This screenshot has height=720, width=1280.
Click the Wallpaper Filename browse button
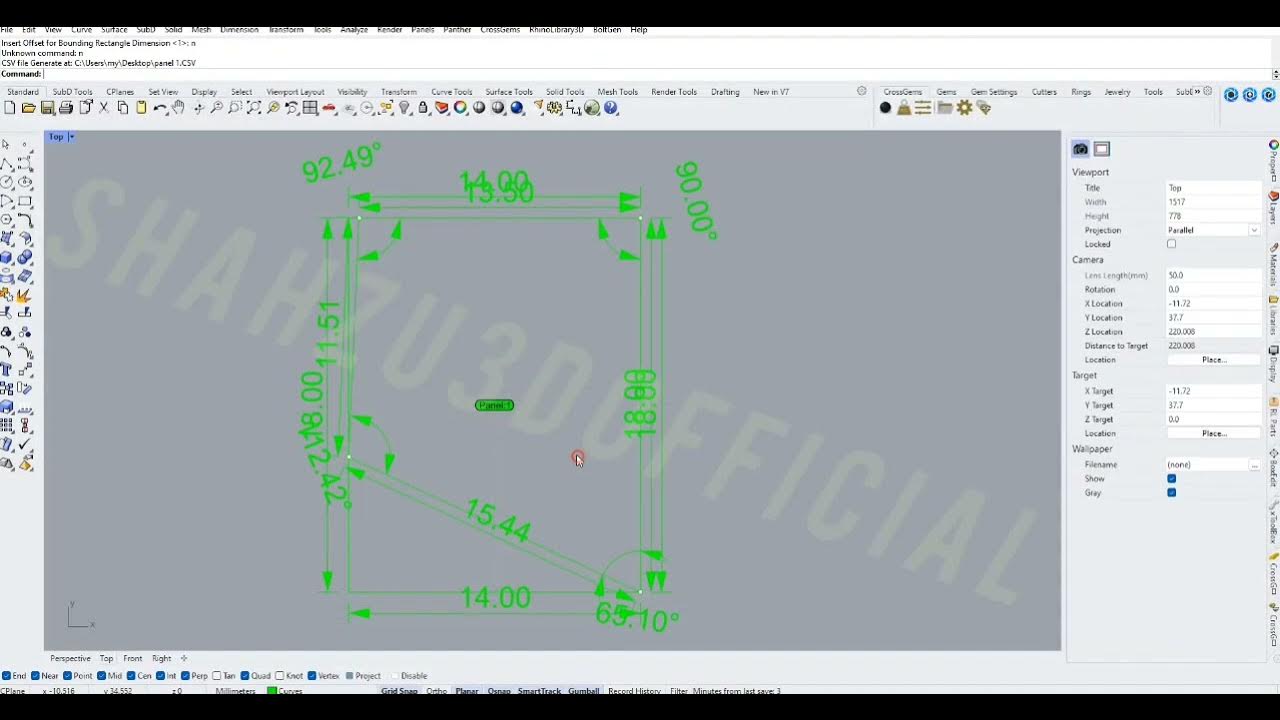(1254, 465)
